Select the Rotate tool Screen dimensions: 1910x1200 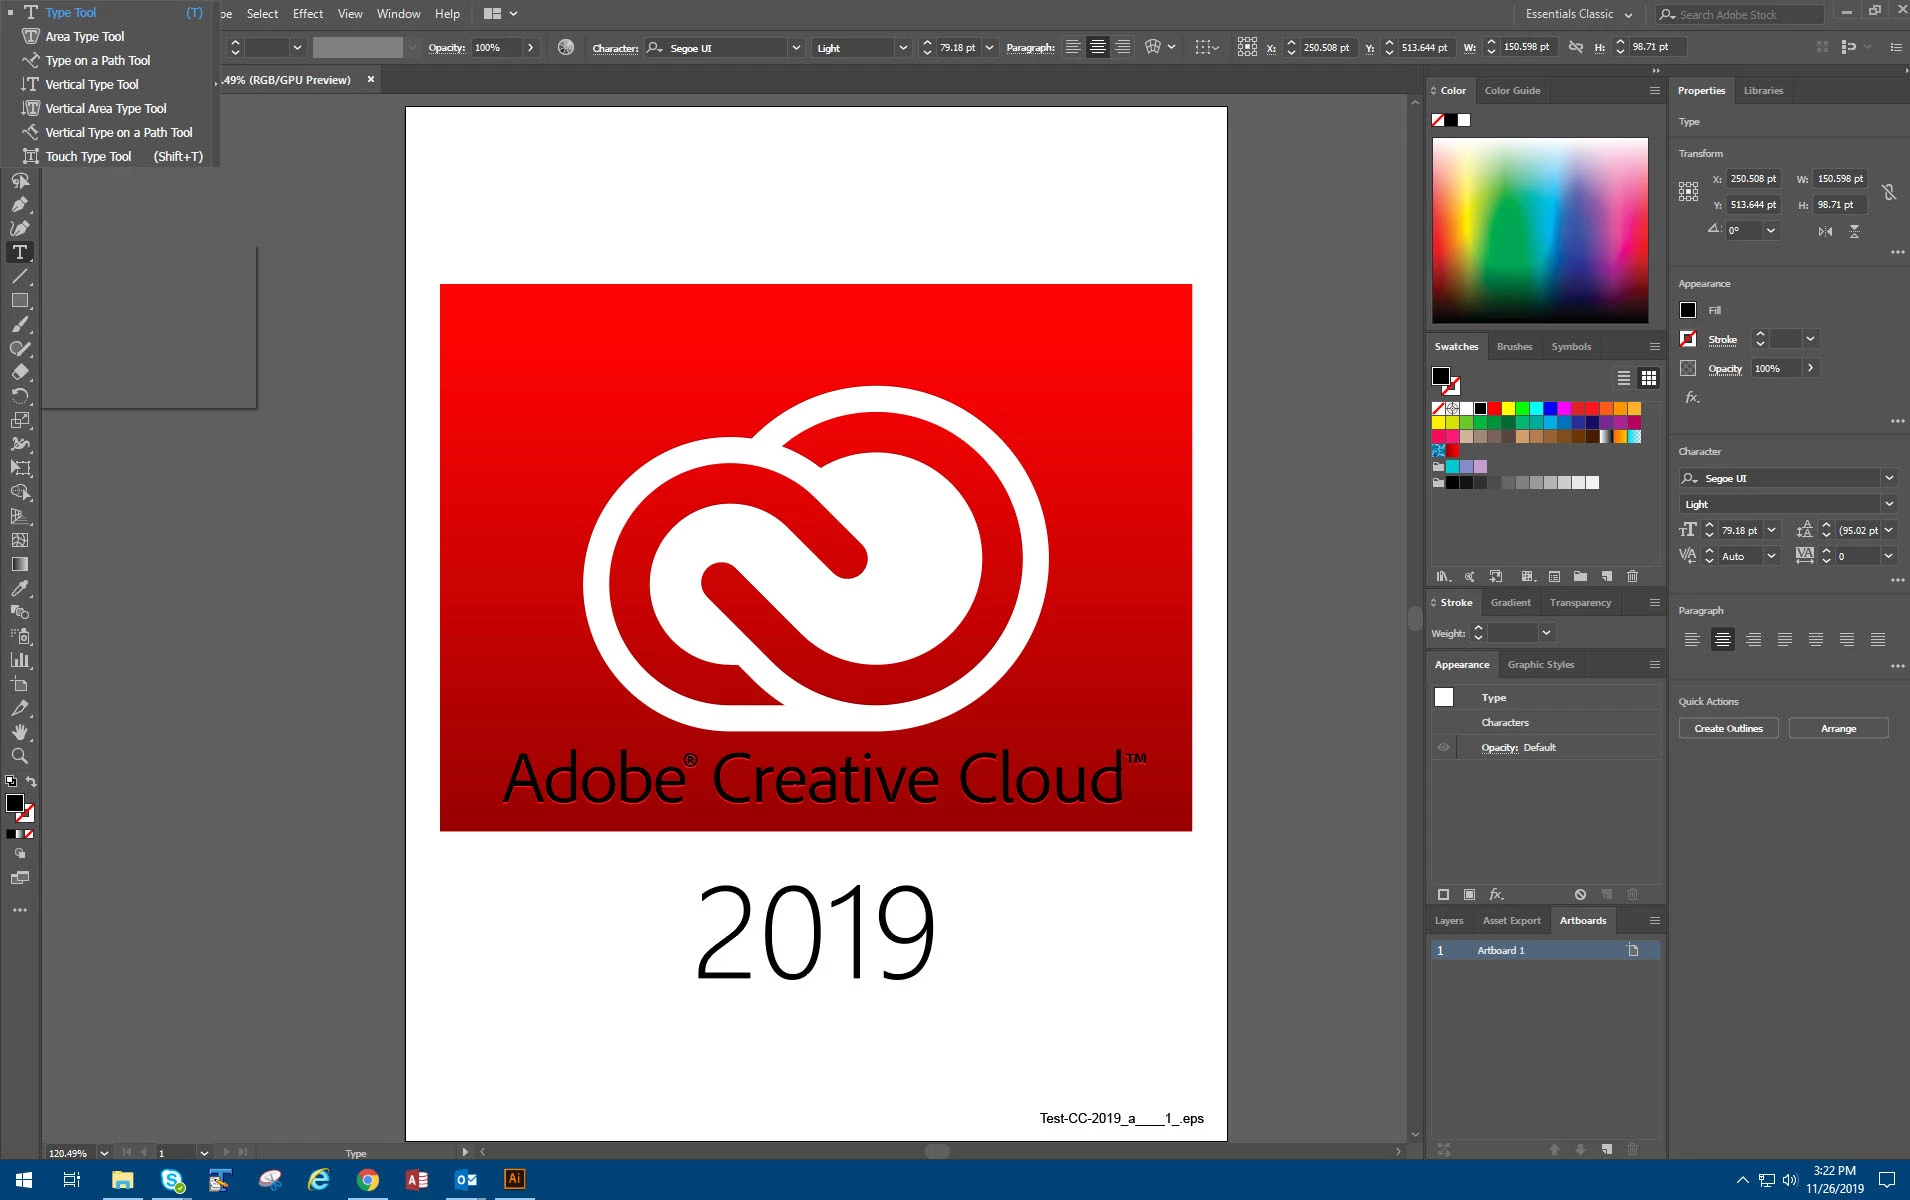tap(20, 397)
